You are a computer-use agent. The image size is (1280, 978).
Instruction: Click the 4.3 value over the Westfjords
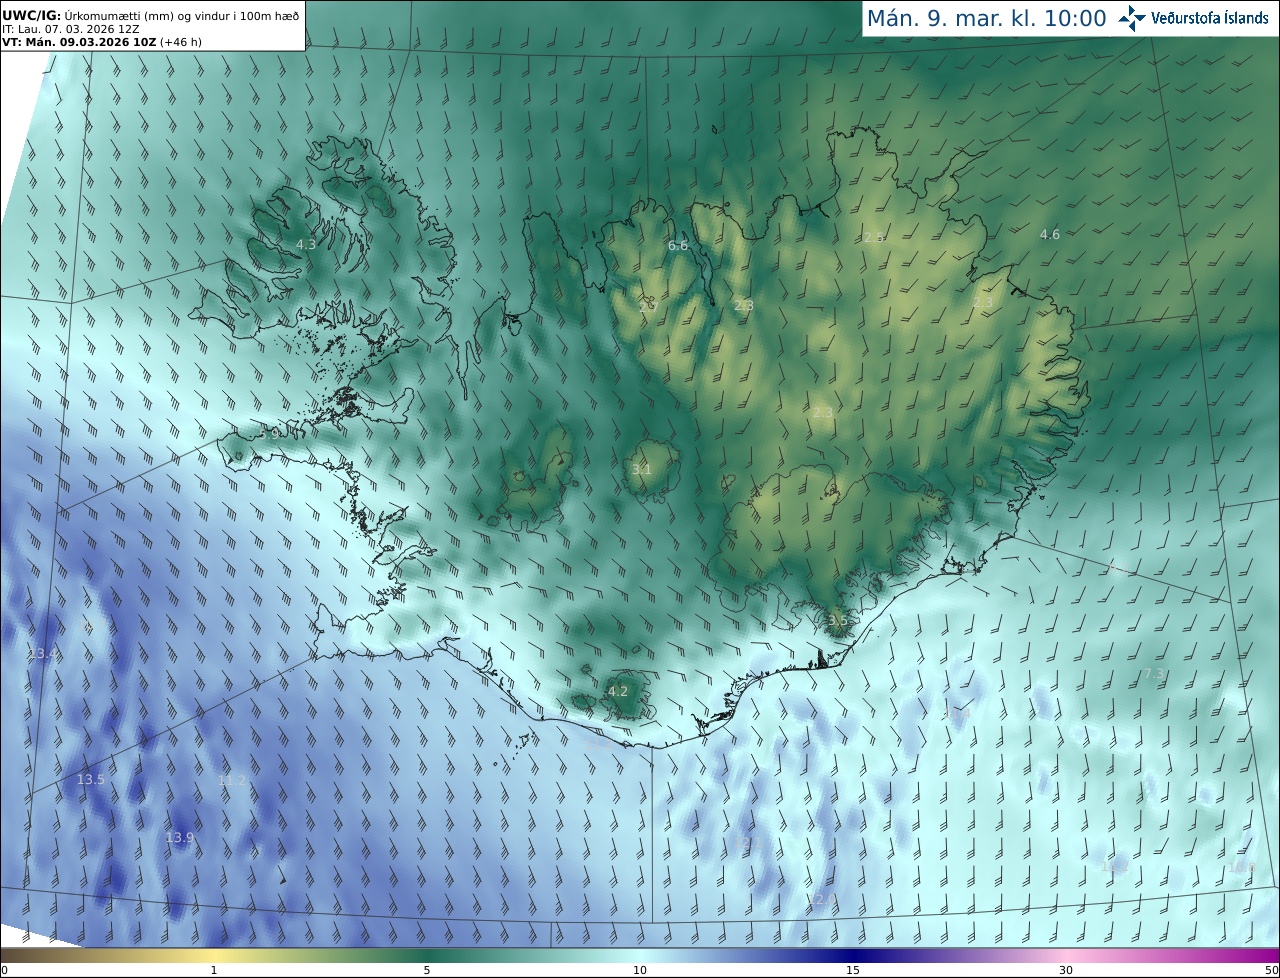coord(306,244)
